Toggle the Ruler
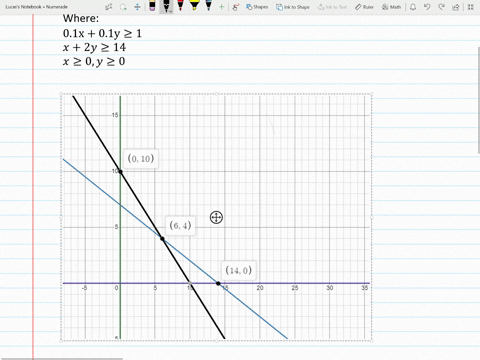Screen dimensions: 480x360 coord(364,7)
